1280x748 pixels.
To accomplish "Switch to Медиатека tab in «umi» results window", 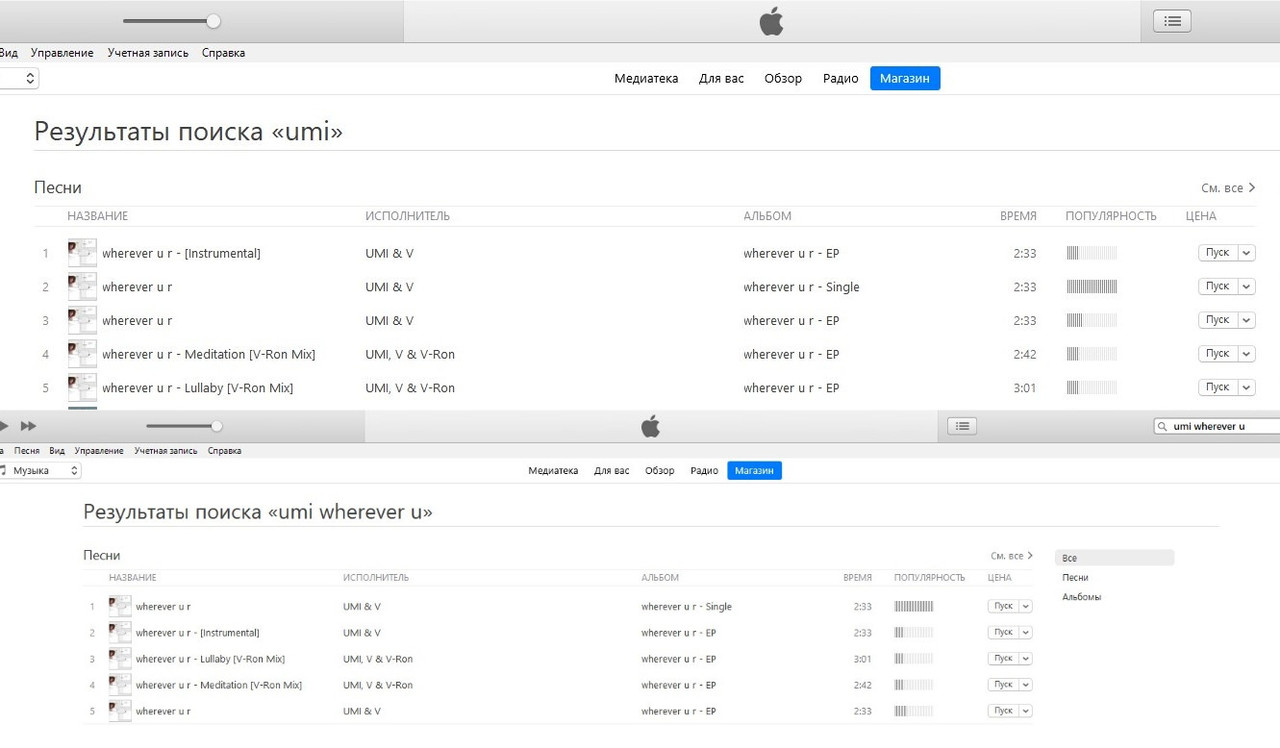I will [646, 79].
